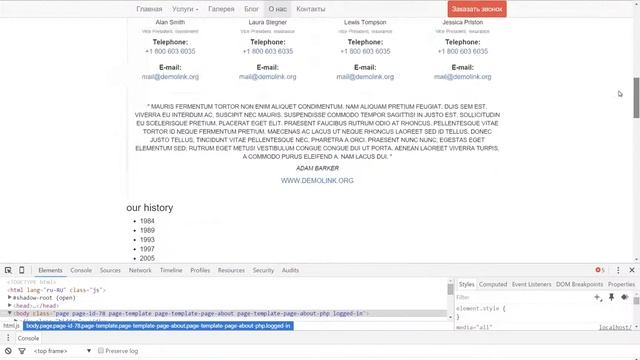Select the html breadcrumb item
Viewport: 640px width, 360px height.
click(11, 326)
